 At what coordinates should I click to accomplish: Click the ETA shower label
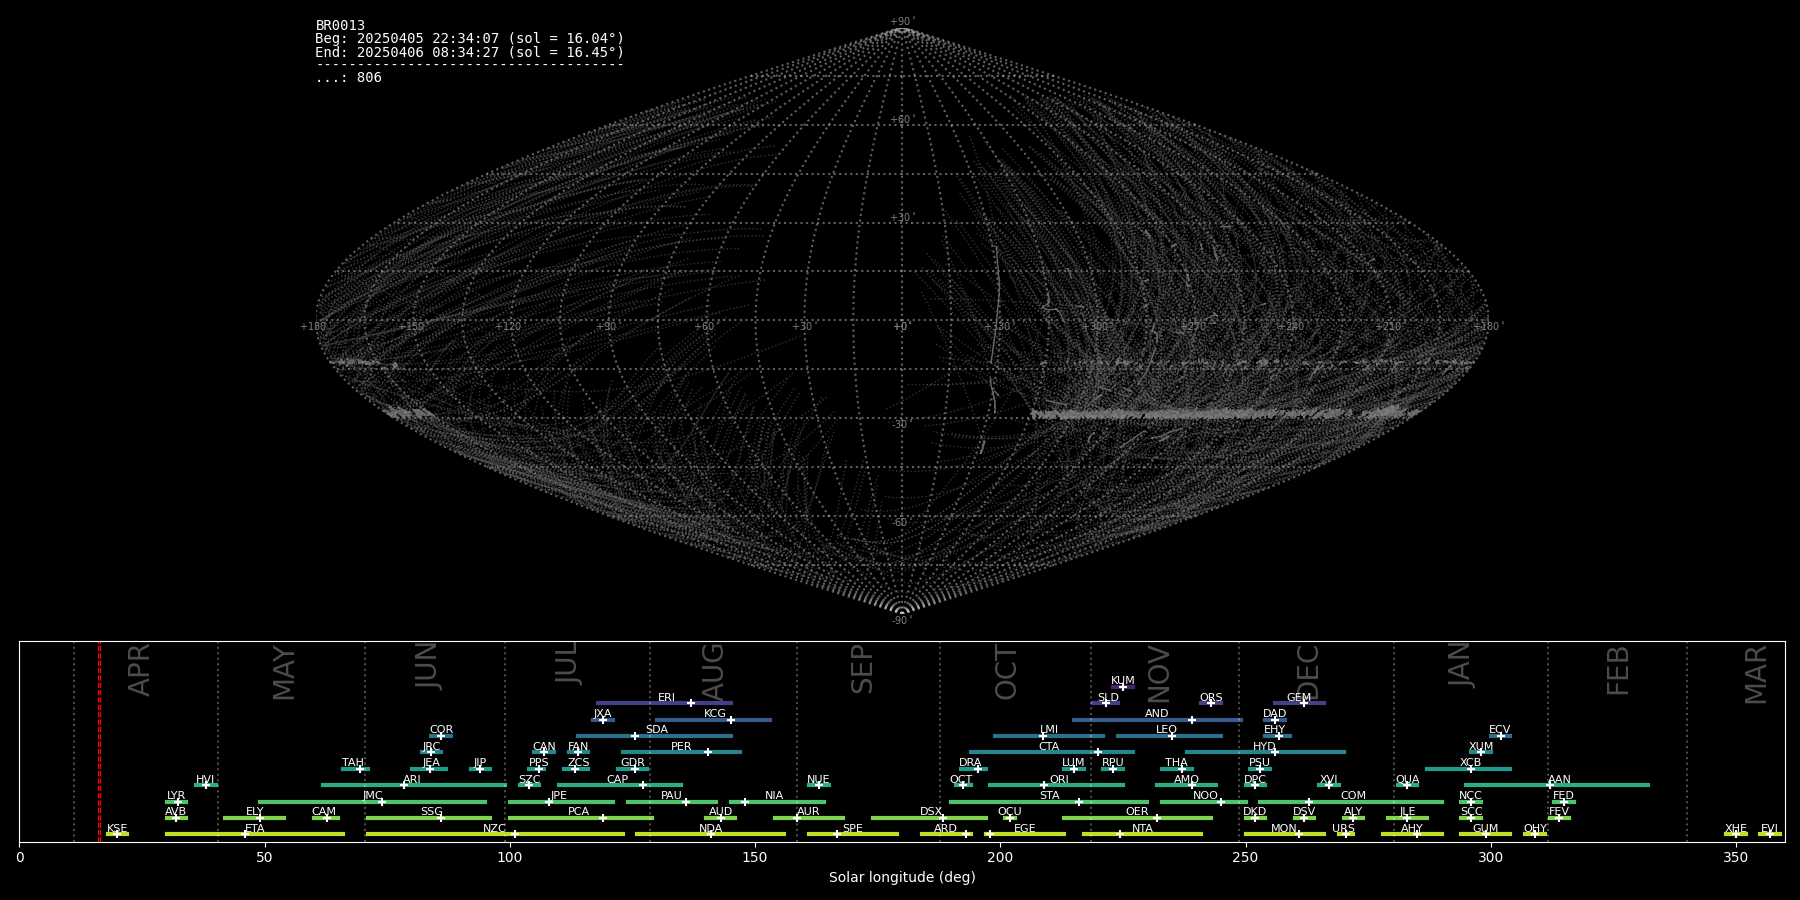click(x=255, y=829)
